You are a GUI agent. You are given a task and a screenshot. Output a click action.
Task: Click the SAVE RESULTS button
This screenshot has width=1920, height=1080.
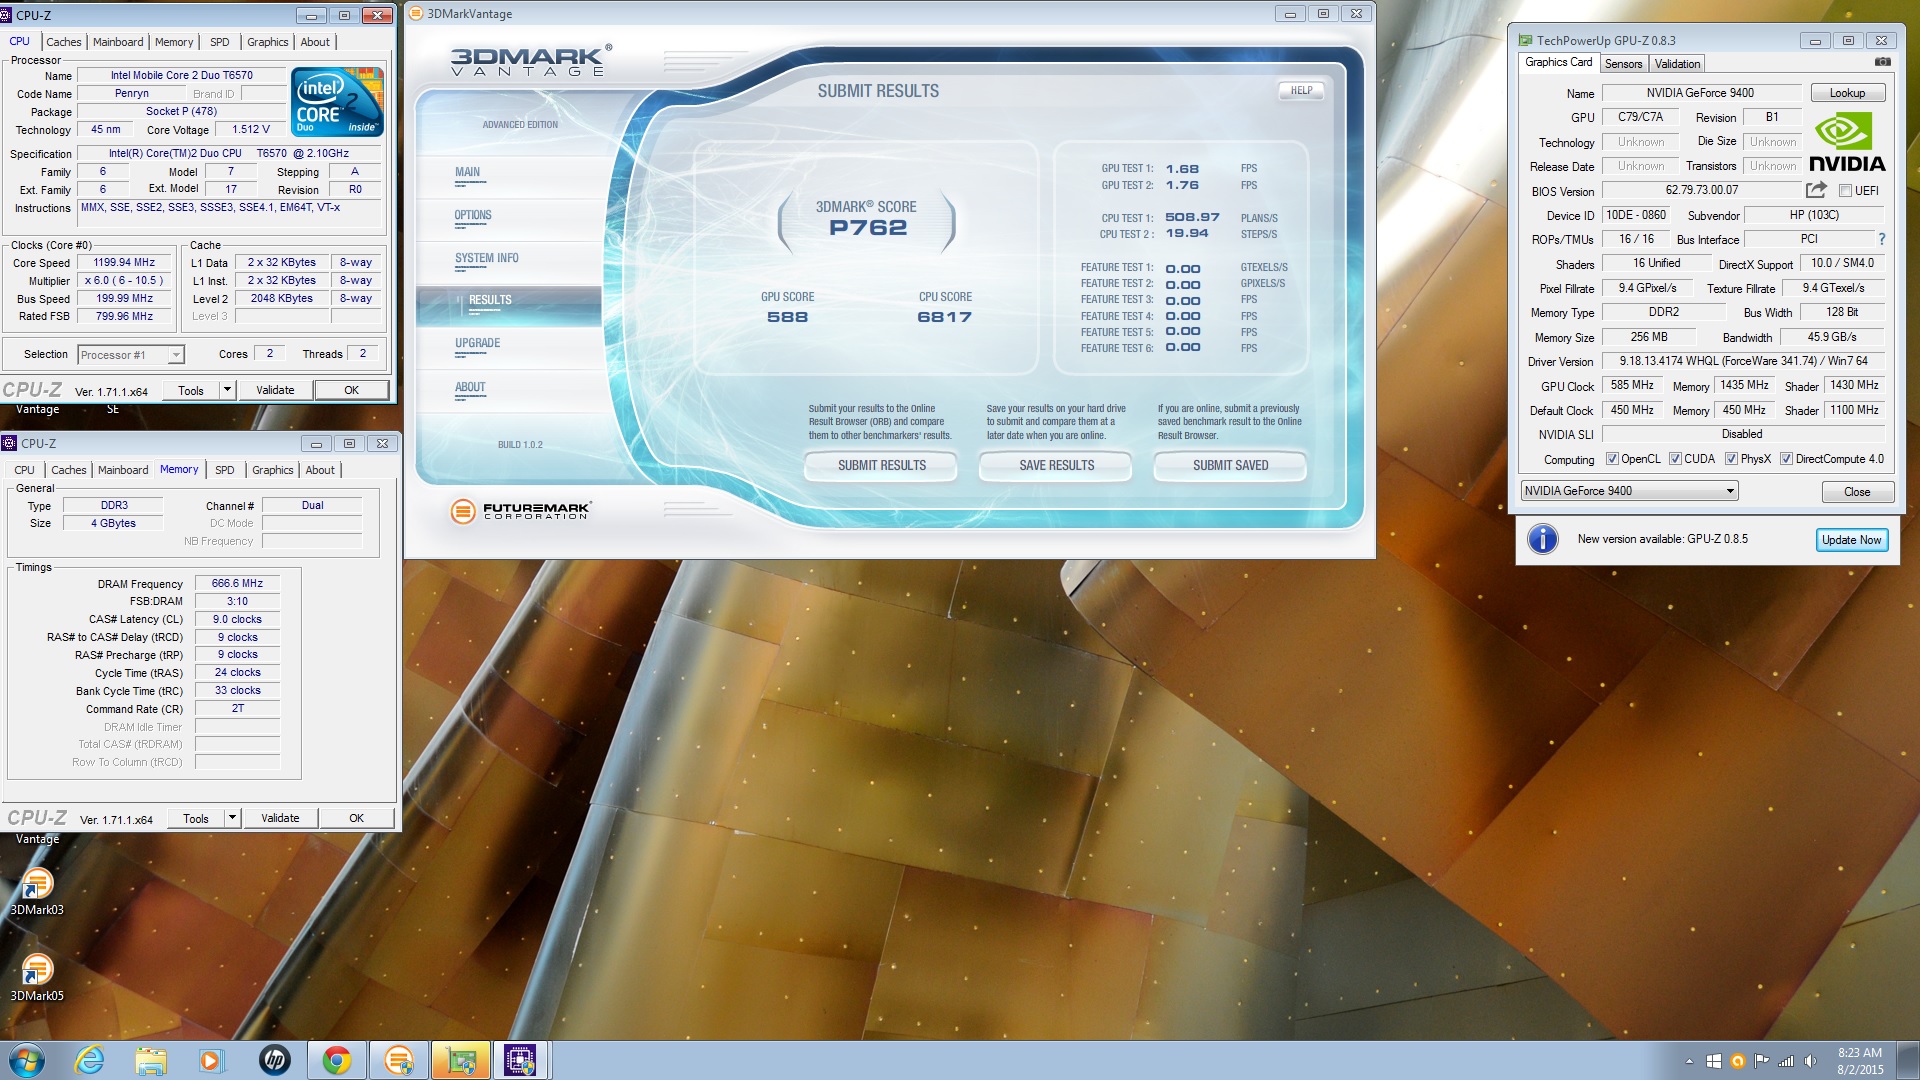(x=1056, y=466)
